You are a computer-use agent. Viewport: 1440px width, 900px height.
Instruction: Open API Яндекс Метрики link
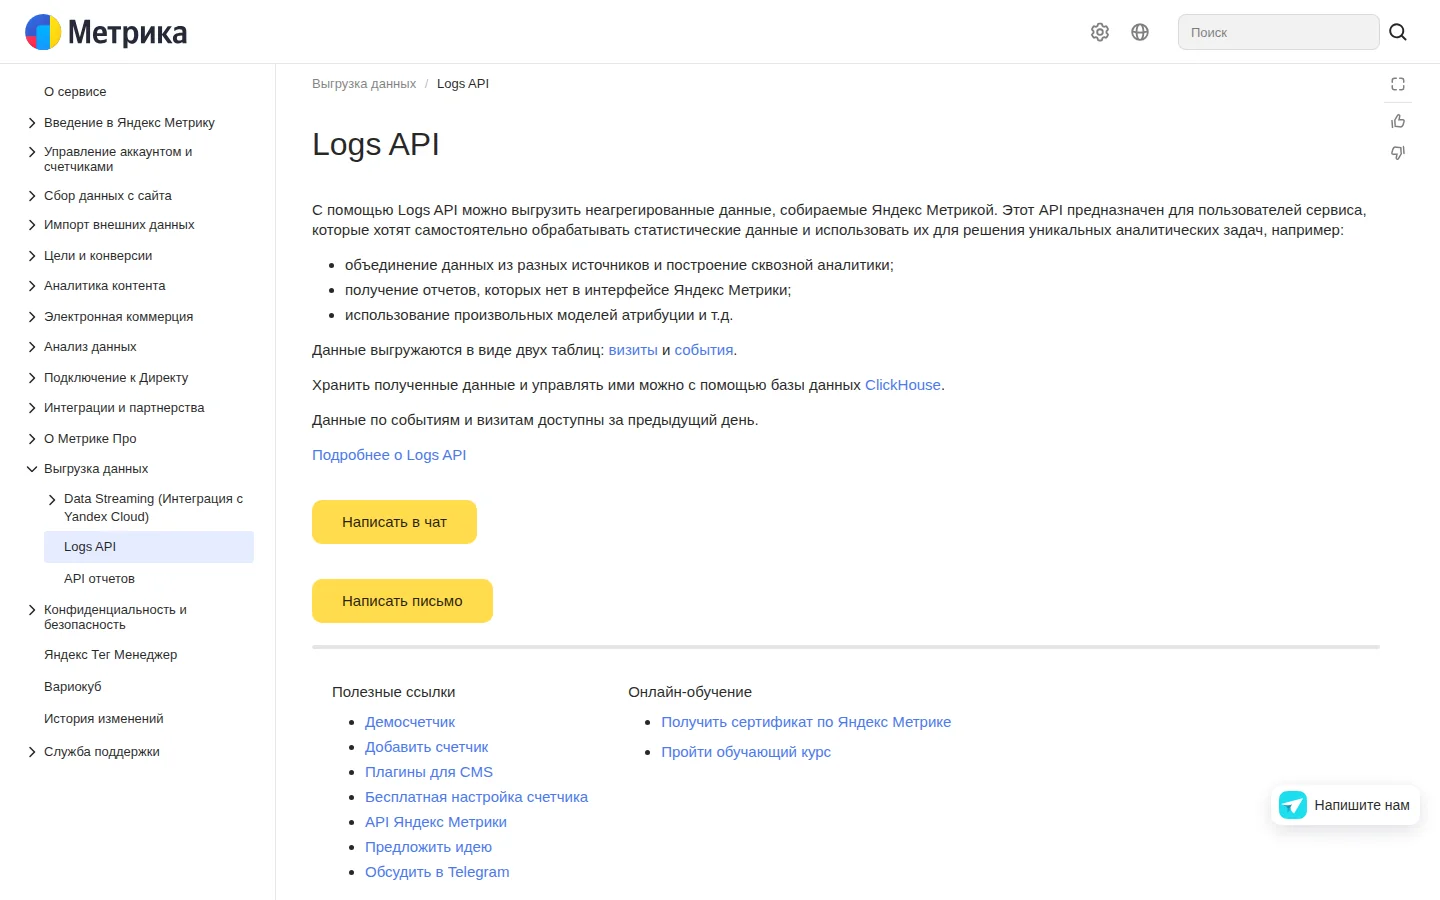coord(436,822)
